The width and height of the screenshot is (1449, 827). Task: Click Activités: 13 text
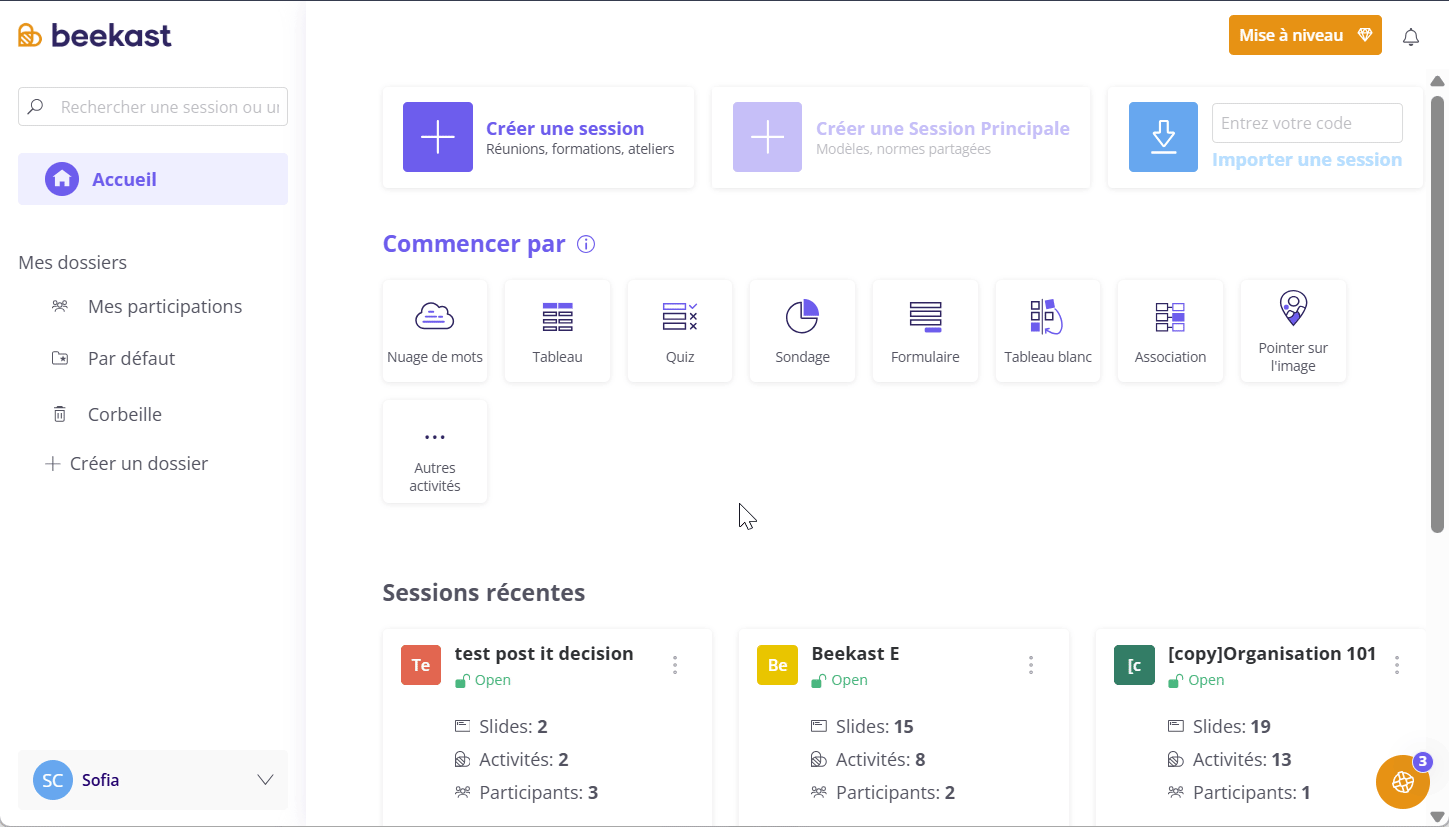point(1242,759)
